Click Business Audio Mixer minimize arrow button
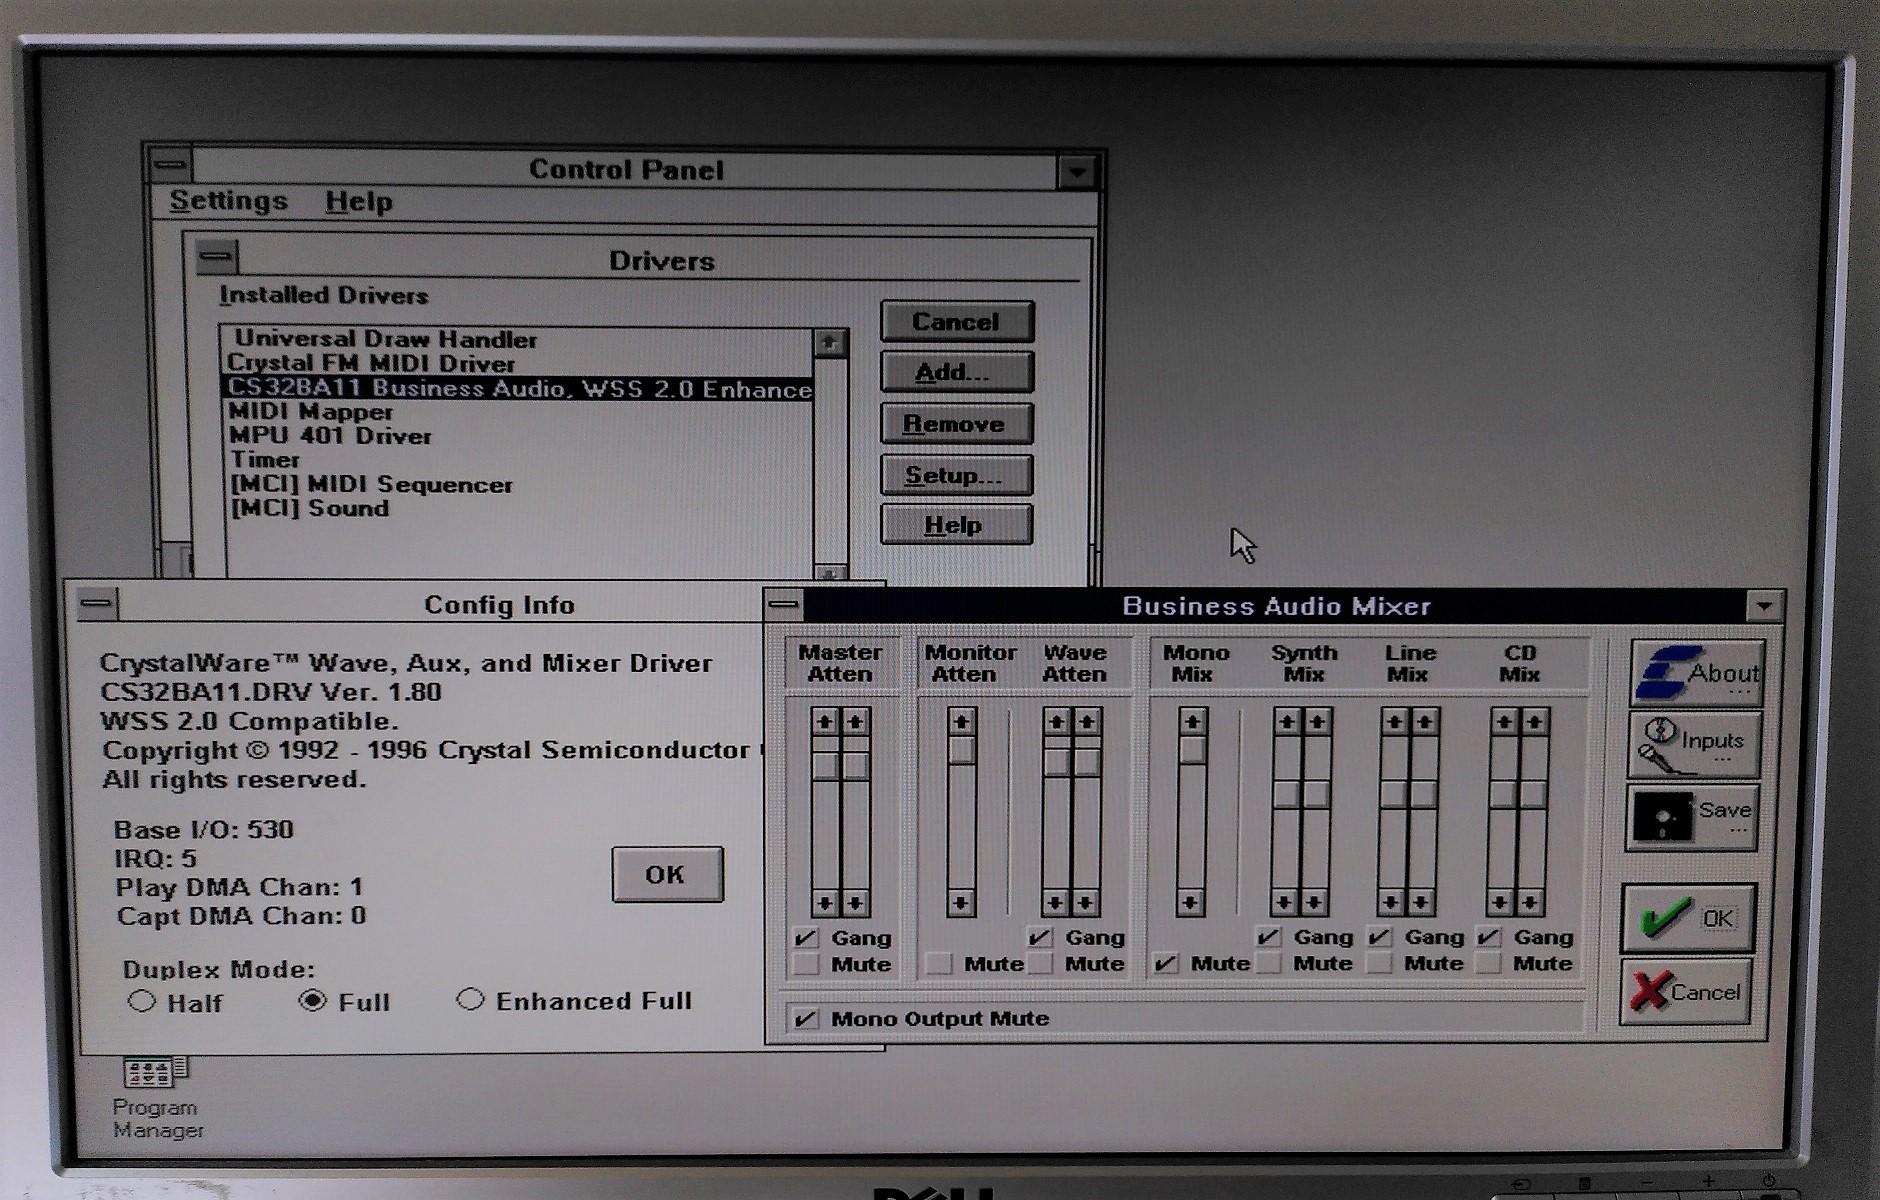 1764,606
